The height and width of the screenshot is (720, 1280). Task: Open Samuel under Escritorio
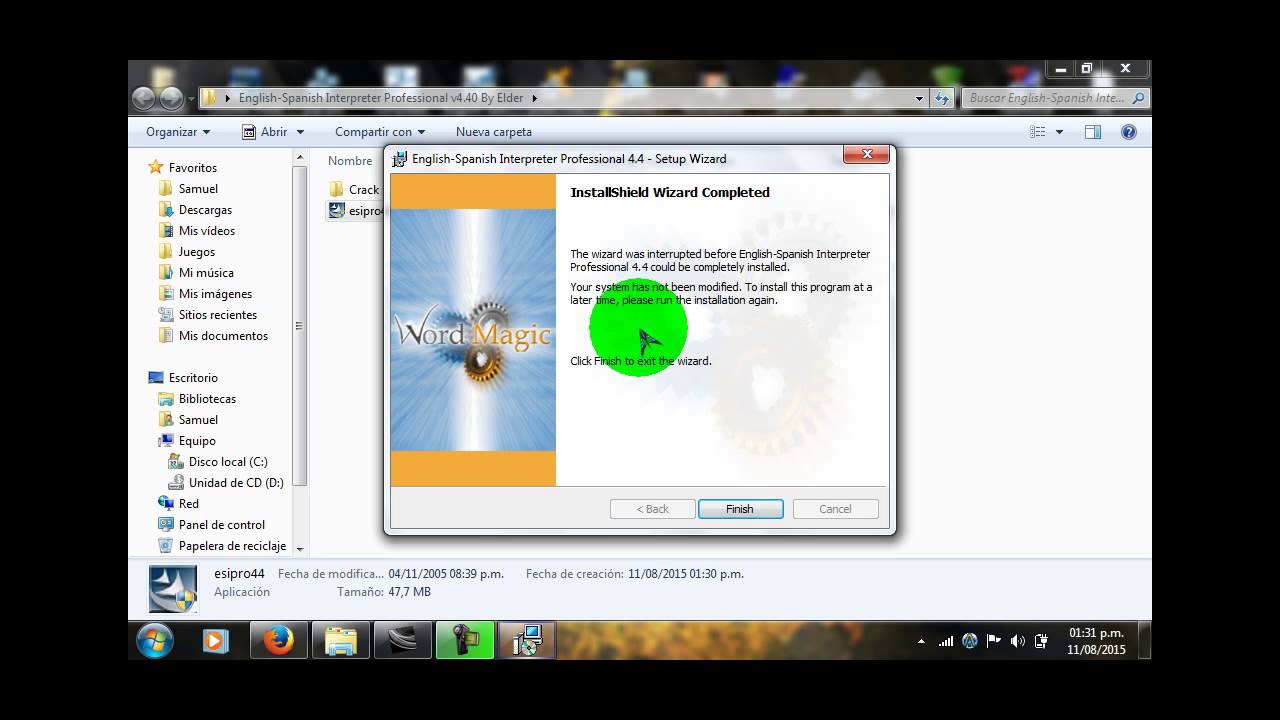198,420
